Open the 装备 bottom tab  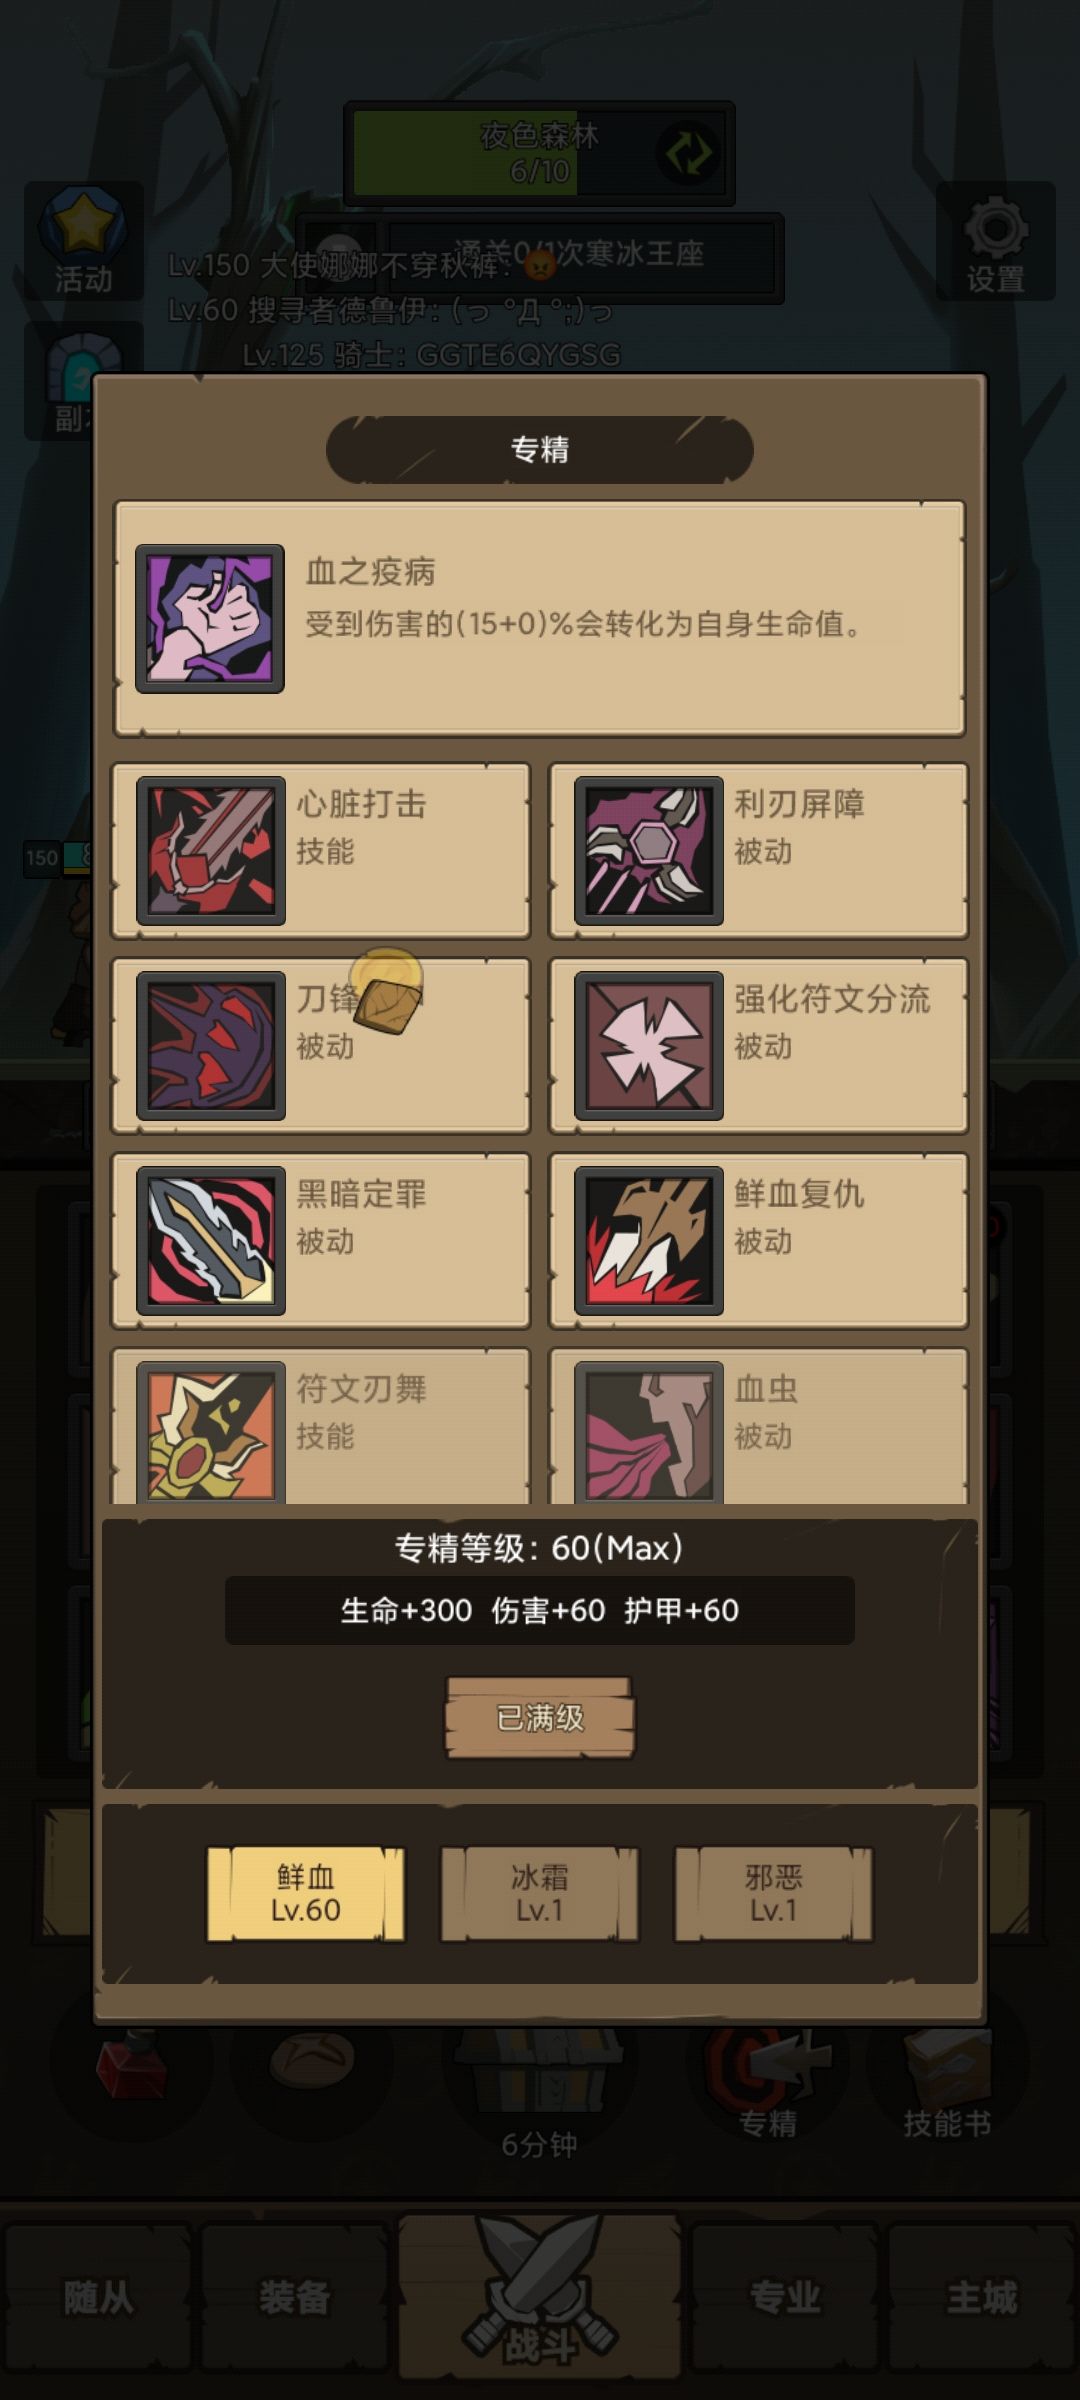pyautogui.click(x=294, y=2298)
